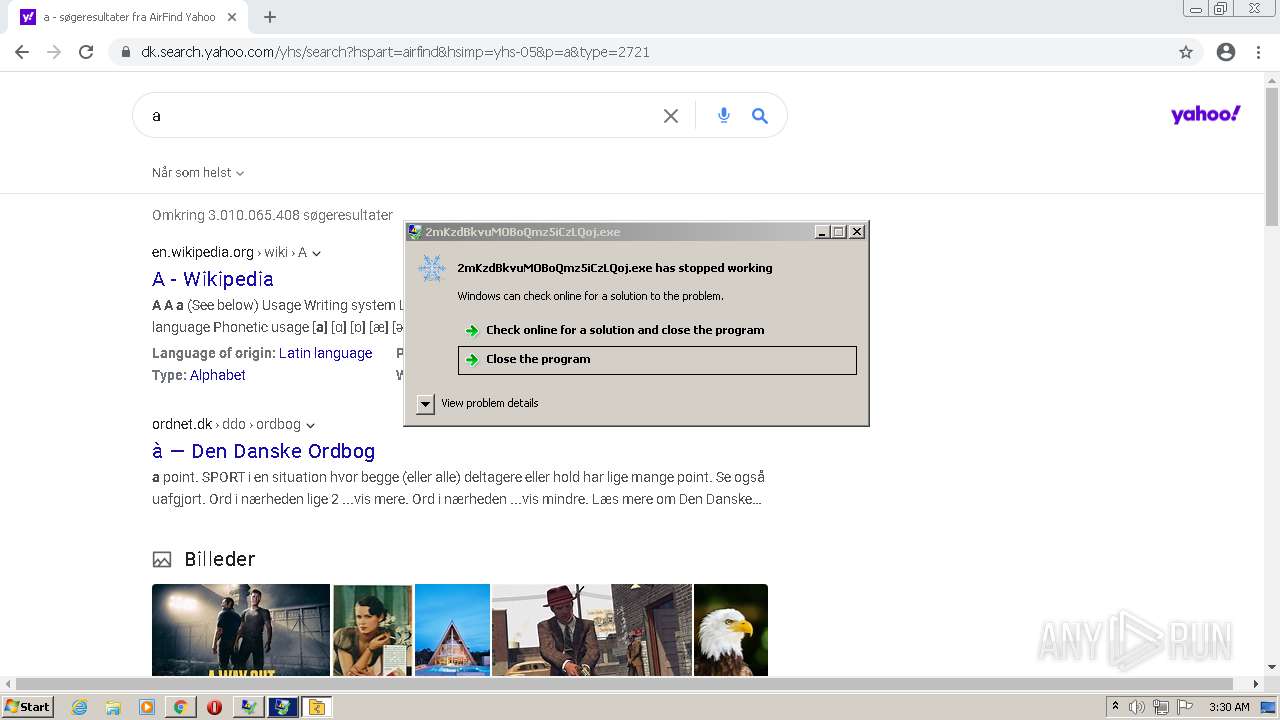Click the 'Omkring 3.010.065.408 søgeresultater' count
The image size is (1280, 720).
click(272, 215)
